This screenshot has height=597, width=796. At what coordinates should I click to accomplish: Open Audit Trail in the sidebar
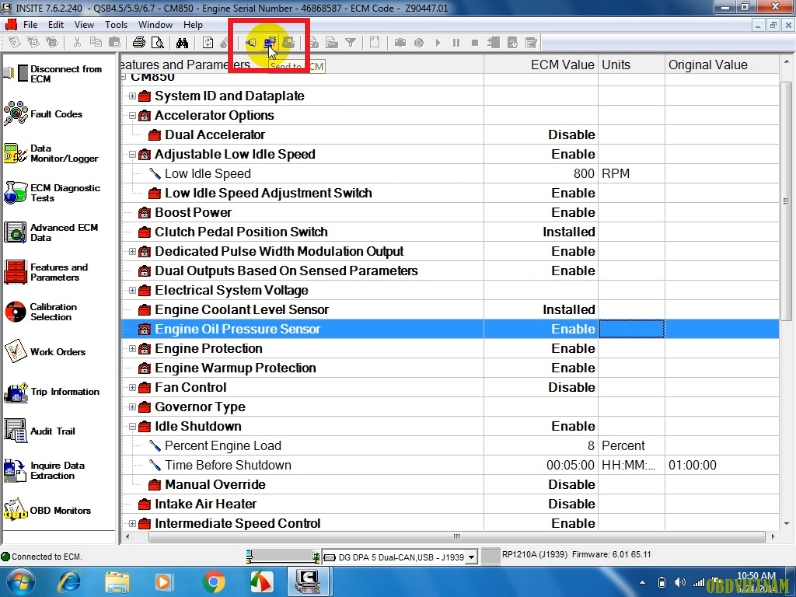pos(40,431)
